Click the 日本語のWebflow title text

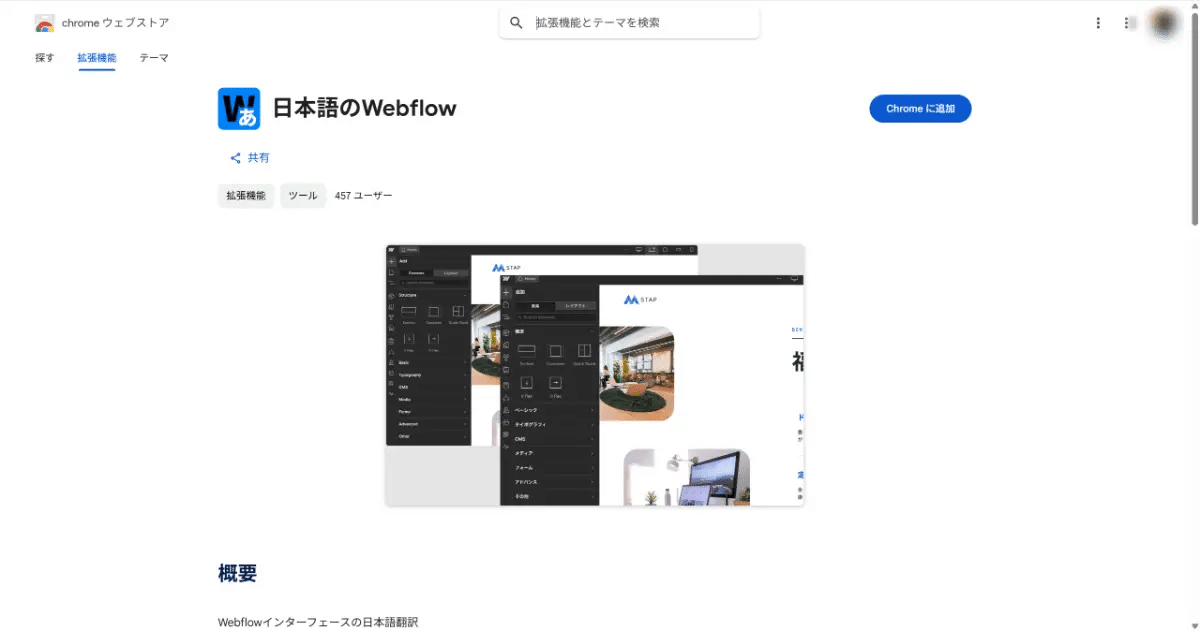click(x=363, y=108)
